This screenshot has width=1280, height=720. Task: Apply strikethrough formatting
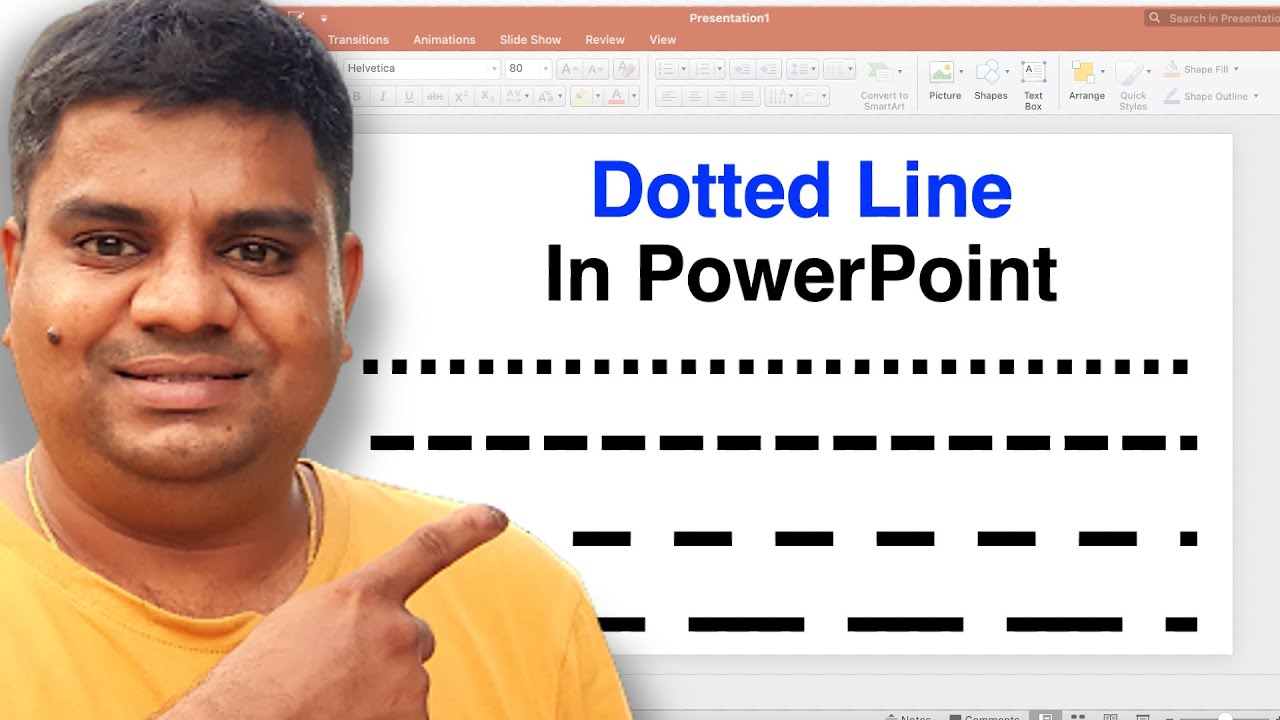point(435,97)
